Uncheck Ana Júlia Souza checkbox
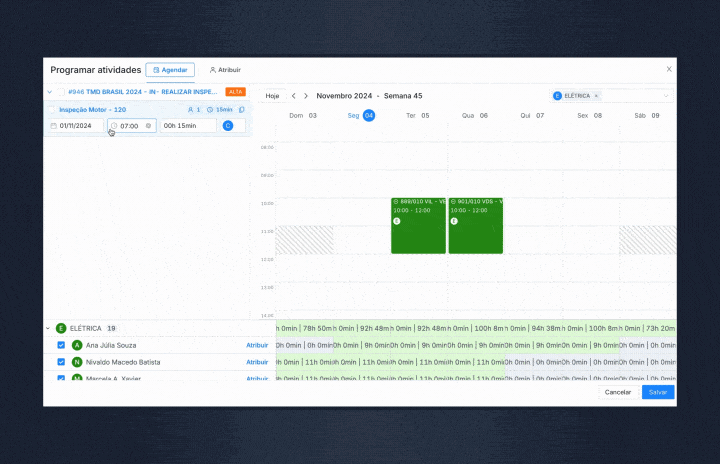The height and width of the screenshot is (464, 720). click(x=61, y=345)
